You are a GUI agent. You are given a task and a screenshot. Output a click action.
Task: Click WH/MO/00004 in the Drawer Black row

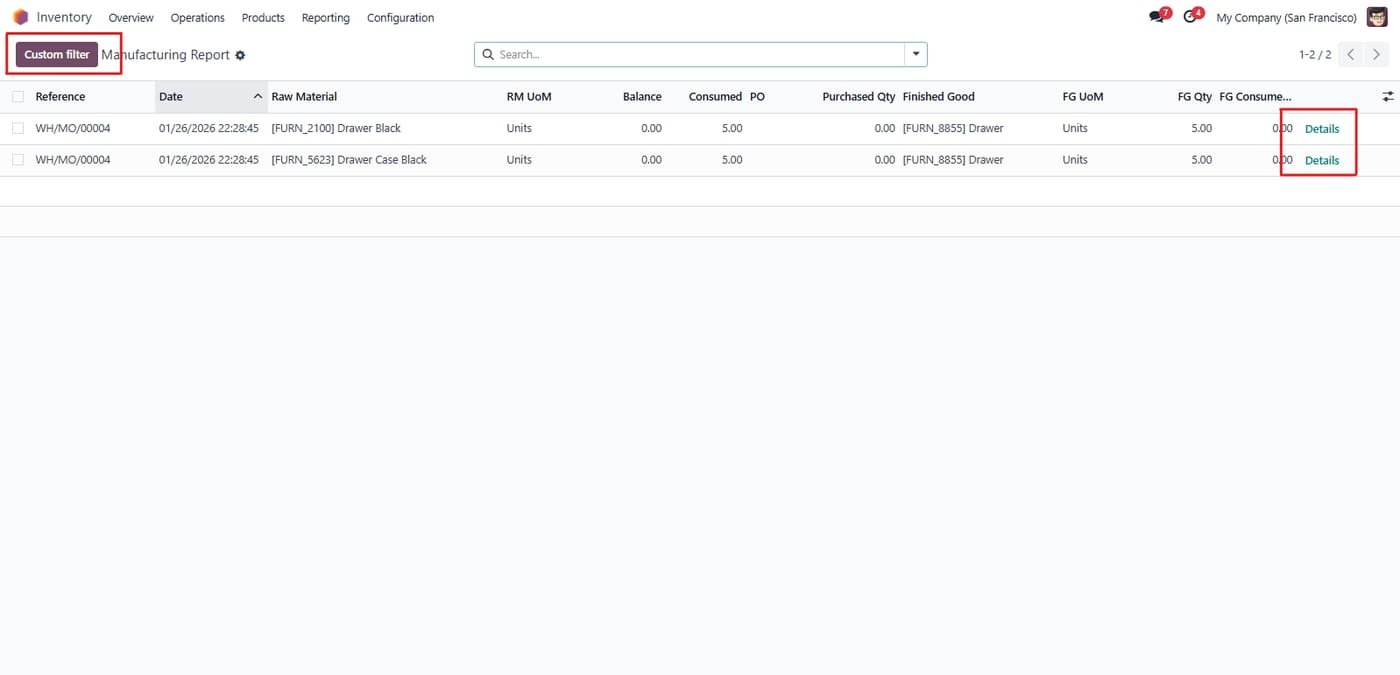pos(73,129)
